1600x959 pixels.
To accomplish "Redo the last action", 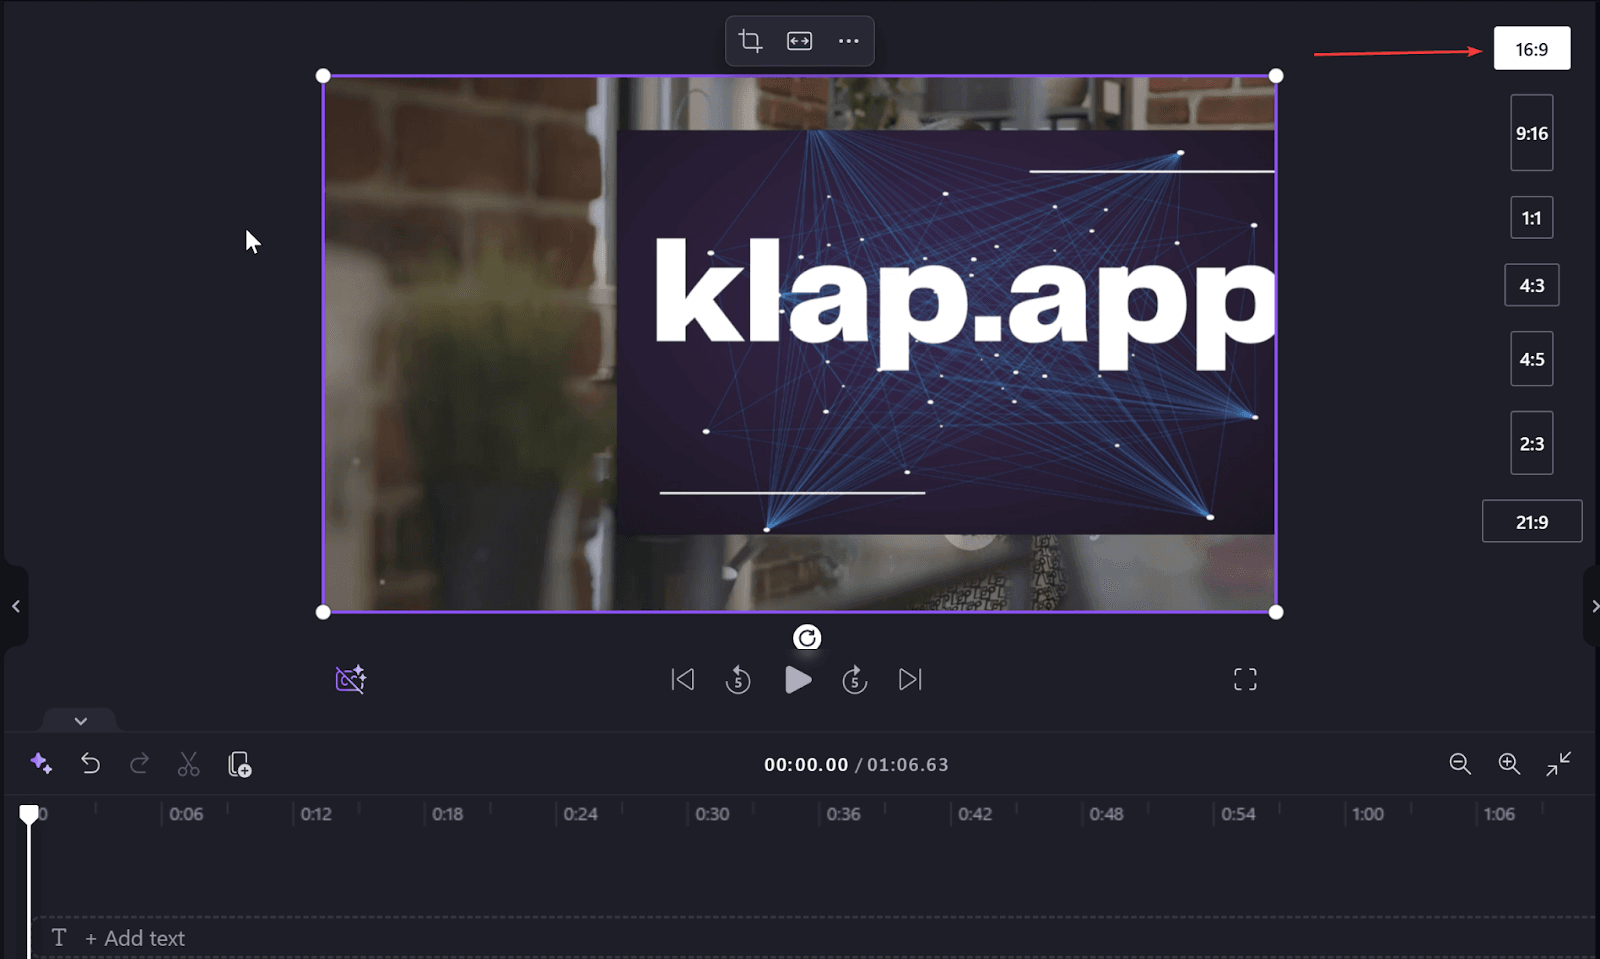I will click(x=139, y=764).
